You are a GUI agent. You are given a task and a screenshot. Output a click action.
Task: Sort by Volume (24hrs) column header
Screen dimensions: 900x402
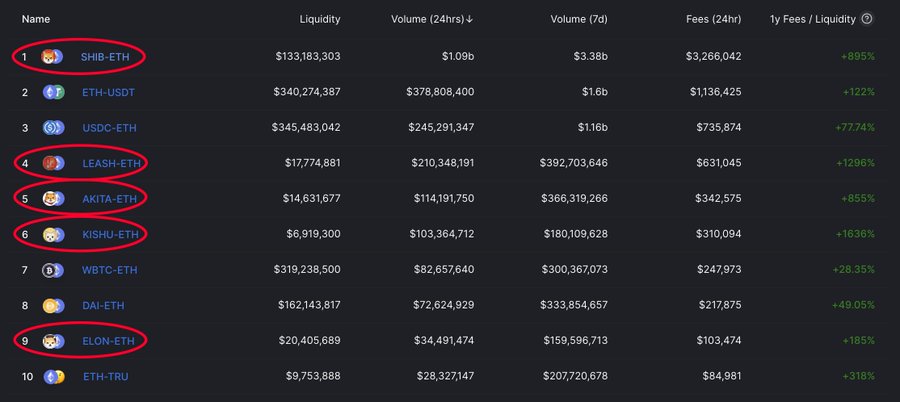432,19
